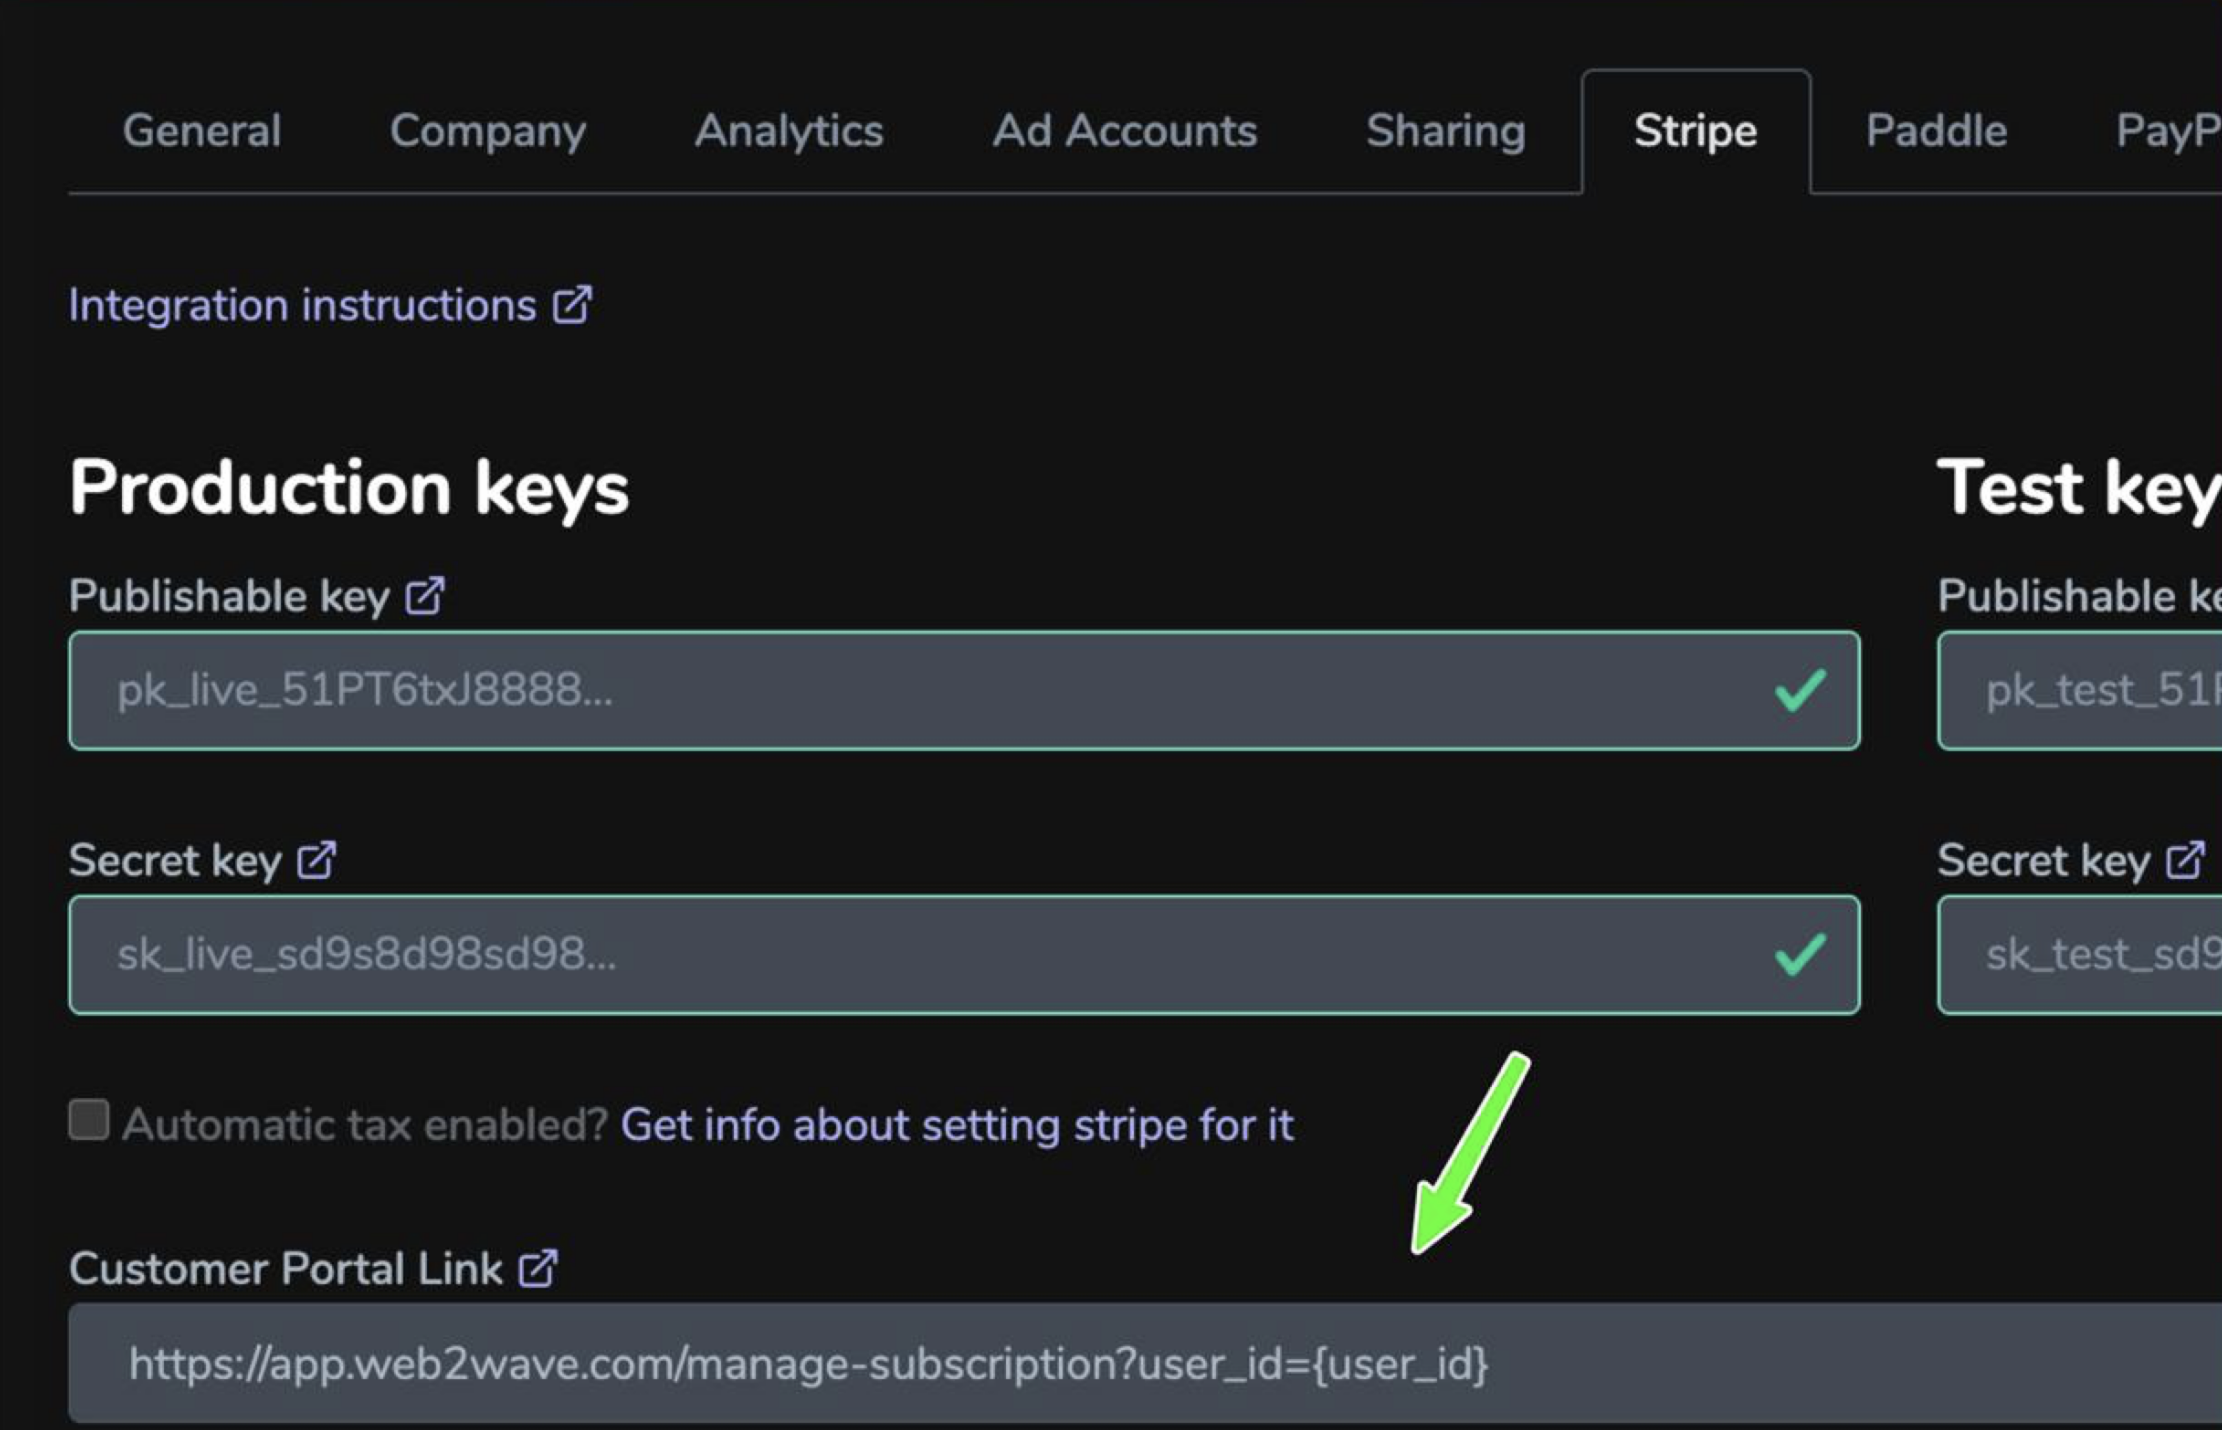Open external link icon beside Integration instructions
Viewport: 2222px width, 1430px height.
click(573, 305)
